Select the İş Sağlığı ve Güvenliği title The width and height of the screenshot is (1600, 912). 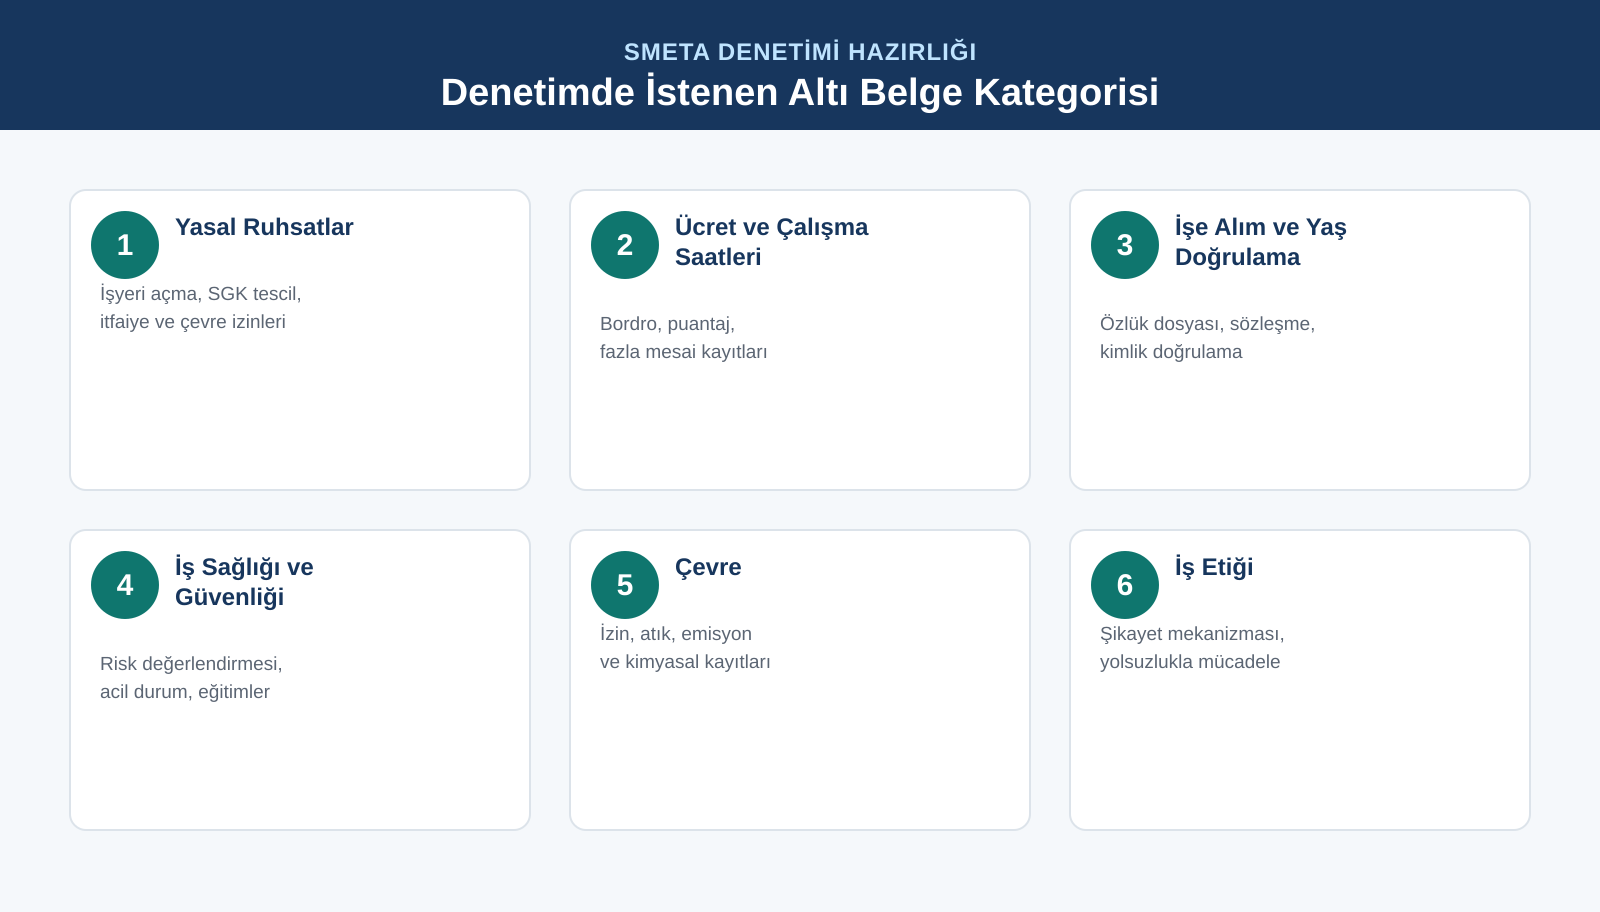pos(244,582)
